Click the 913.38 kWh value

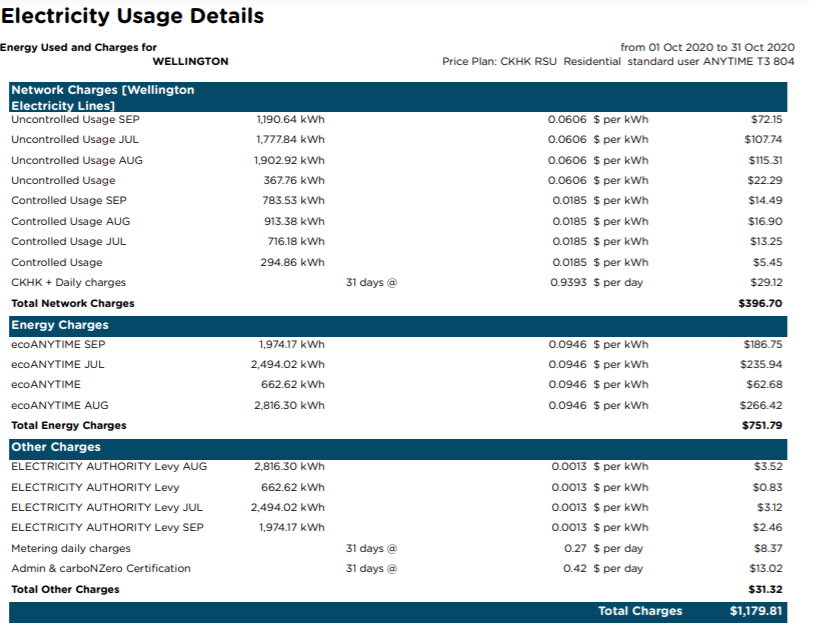point(294,221)
